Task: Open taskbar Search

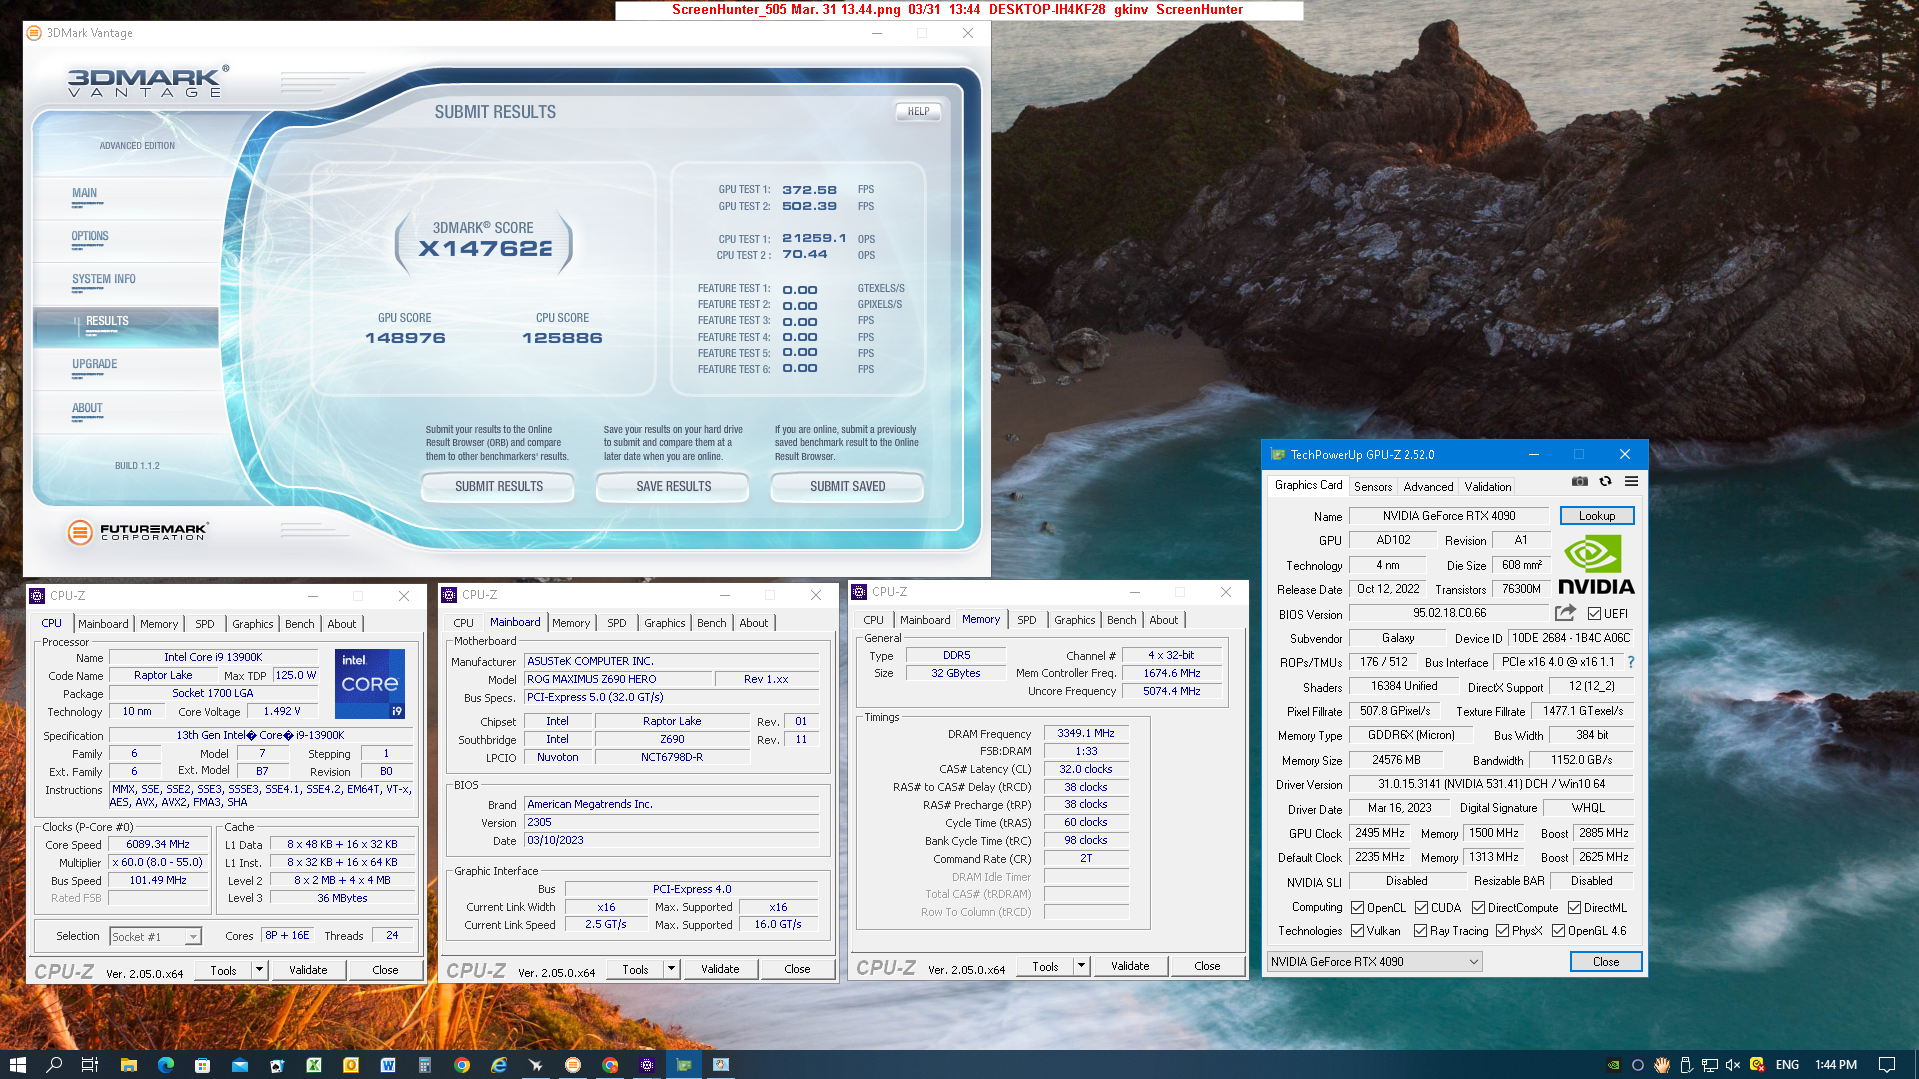Action: [x=54, y=1065]
